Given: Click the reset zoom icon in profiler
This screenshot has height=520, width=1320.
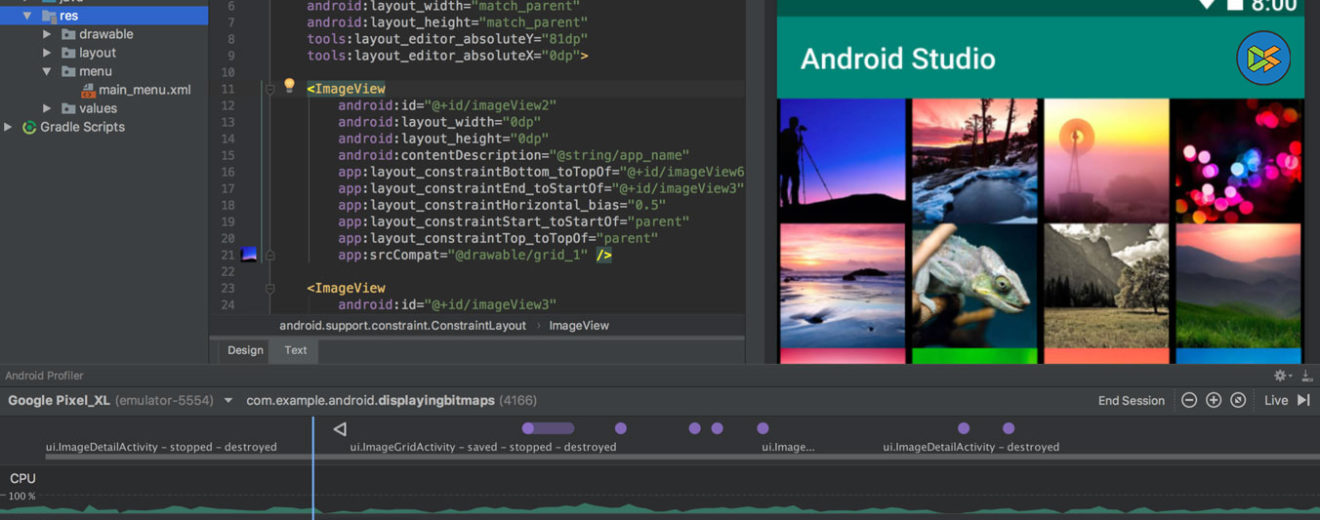Looking at the screenshot, I should (x=1238, y=400).
